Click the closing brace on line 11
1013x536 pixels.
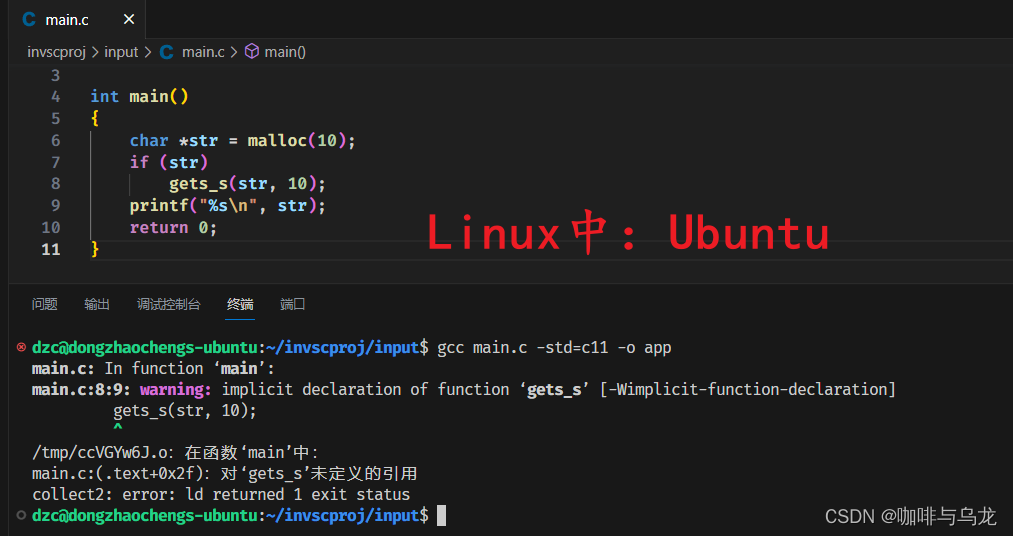95,249
